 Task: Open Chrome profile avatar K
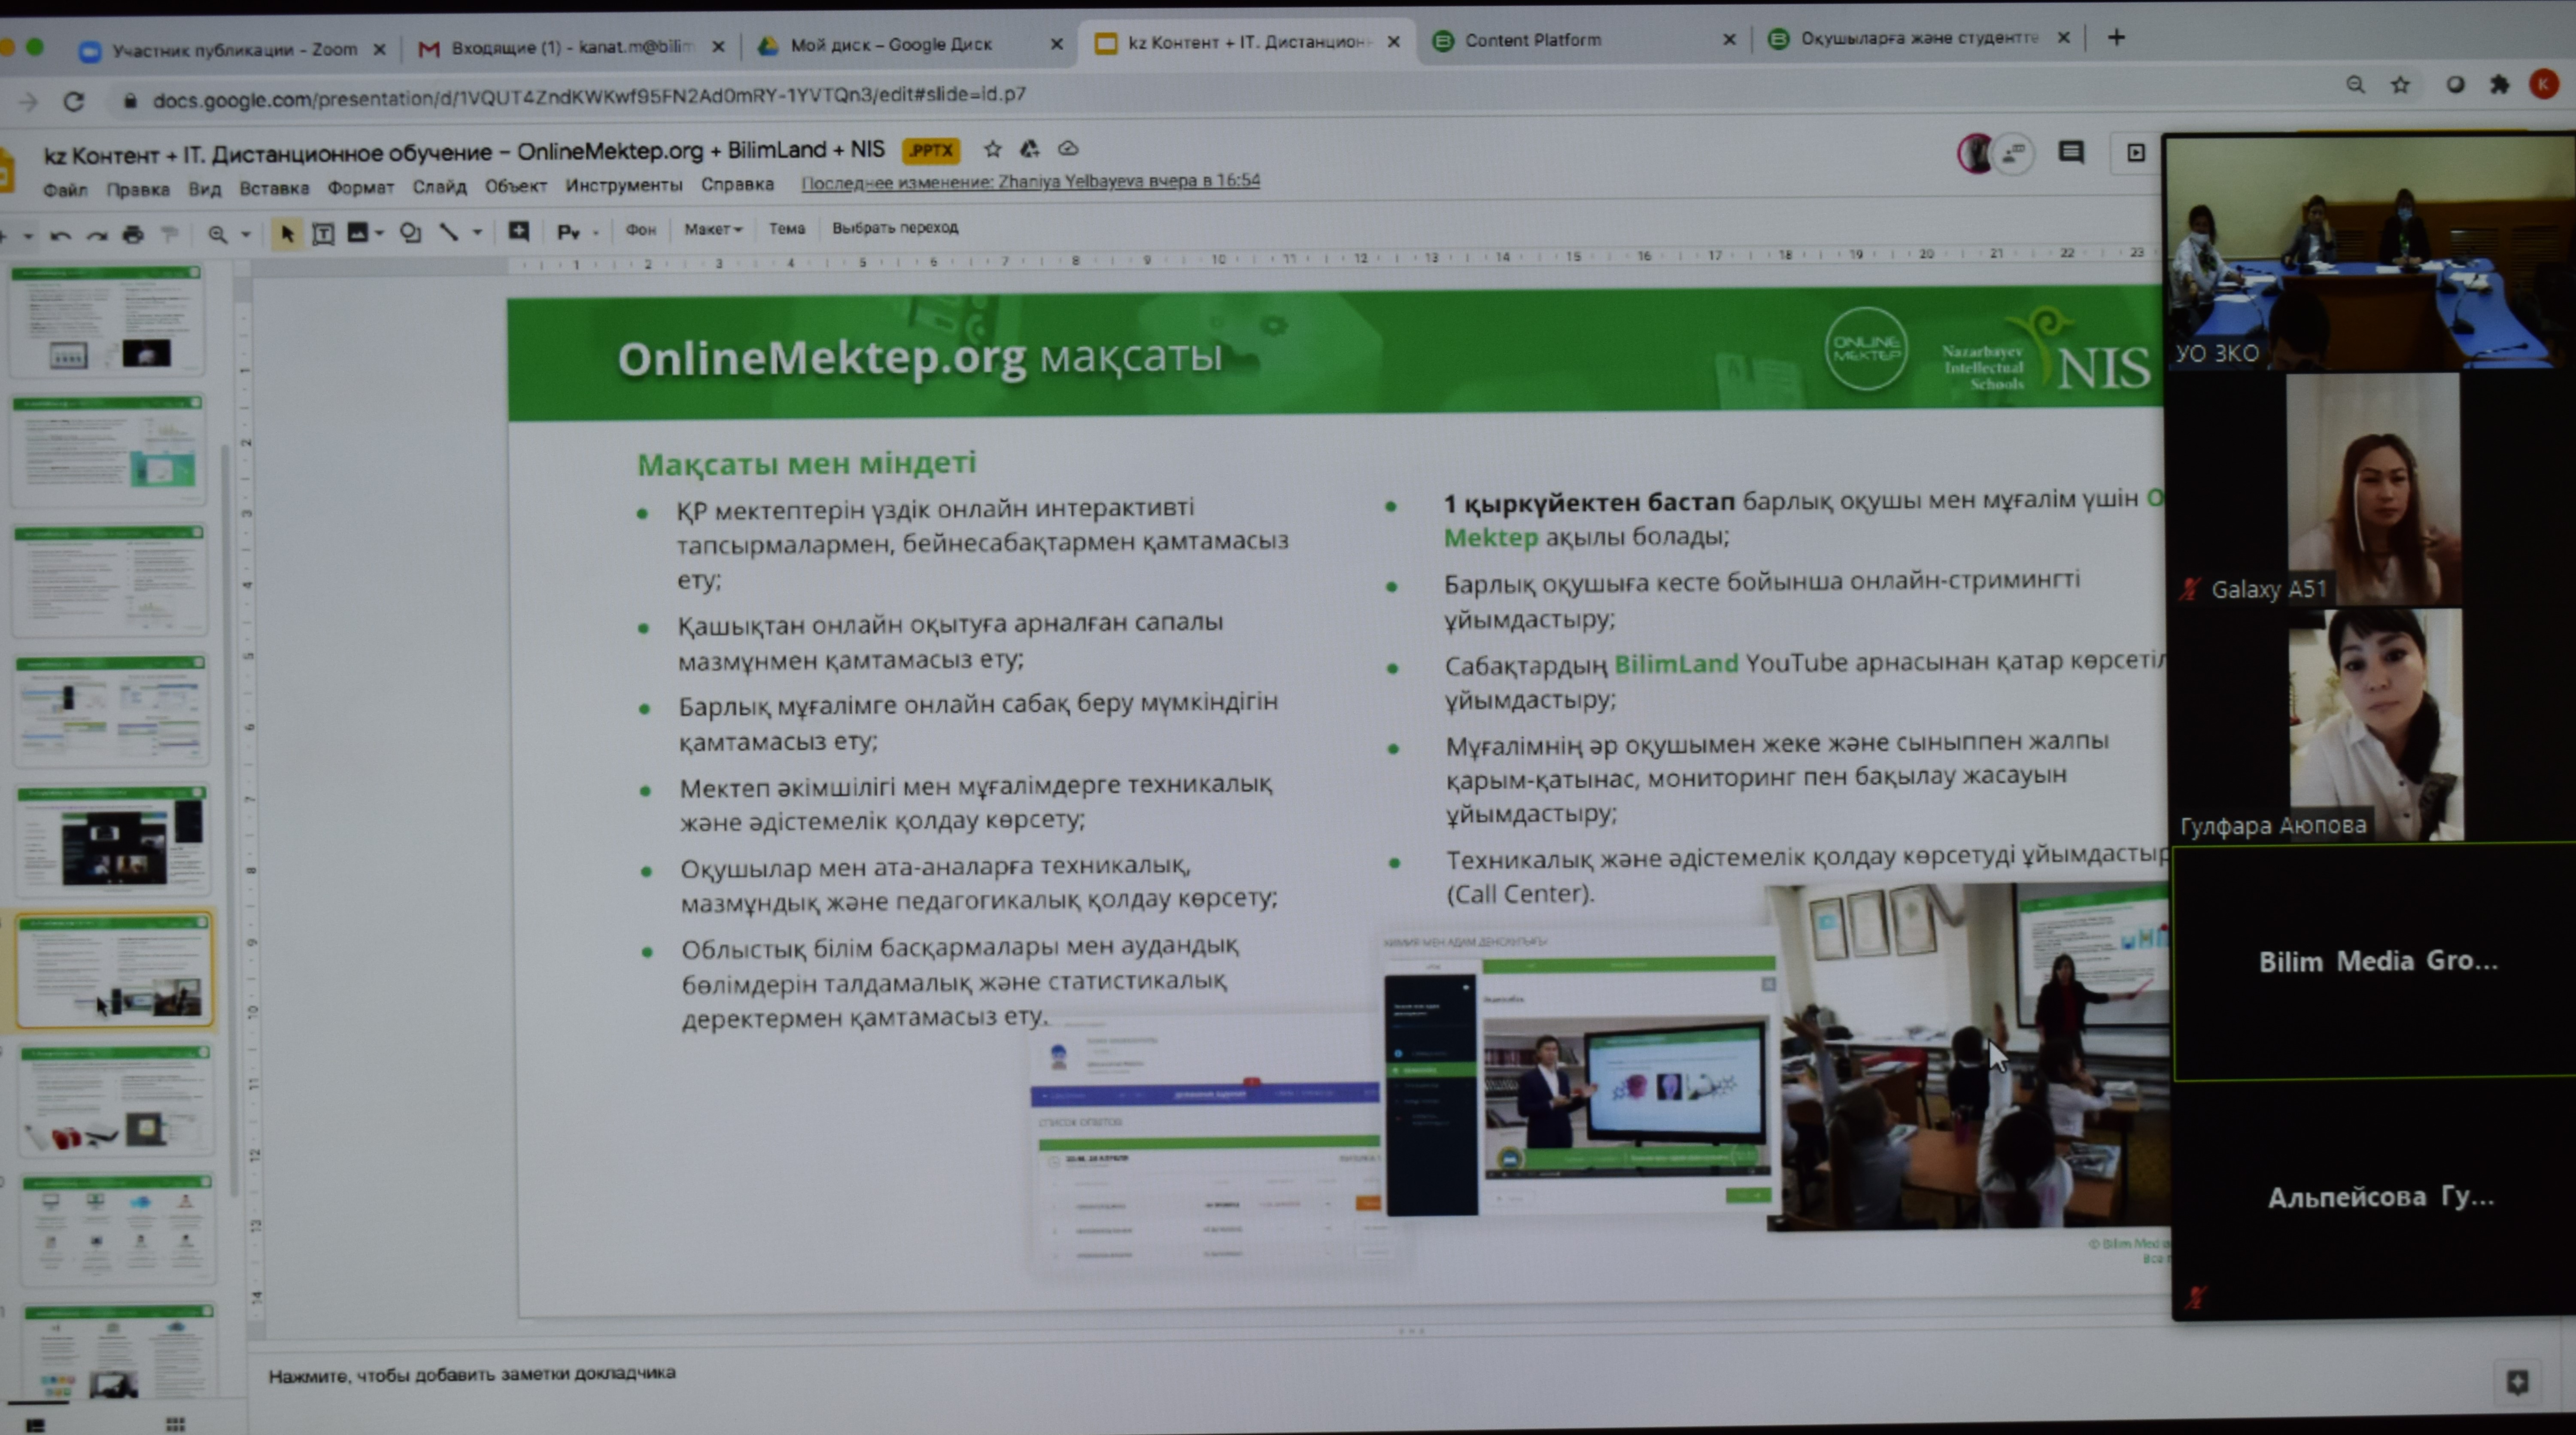click(x=2543, y=84)
